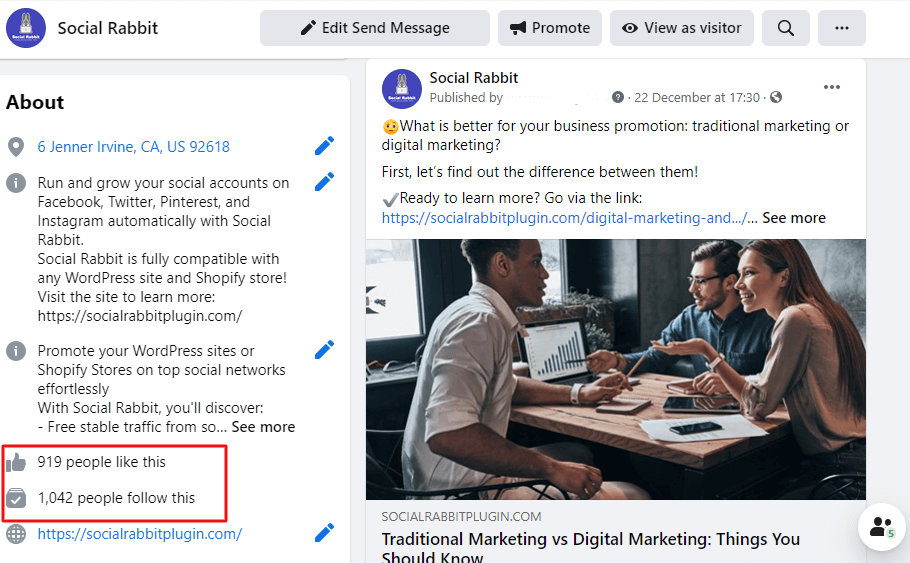Screen dimensions: 910x563
Task: Open View as visitor mode
Action: click(681, 28)
